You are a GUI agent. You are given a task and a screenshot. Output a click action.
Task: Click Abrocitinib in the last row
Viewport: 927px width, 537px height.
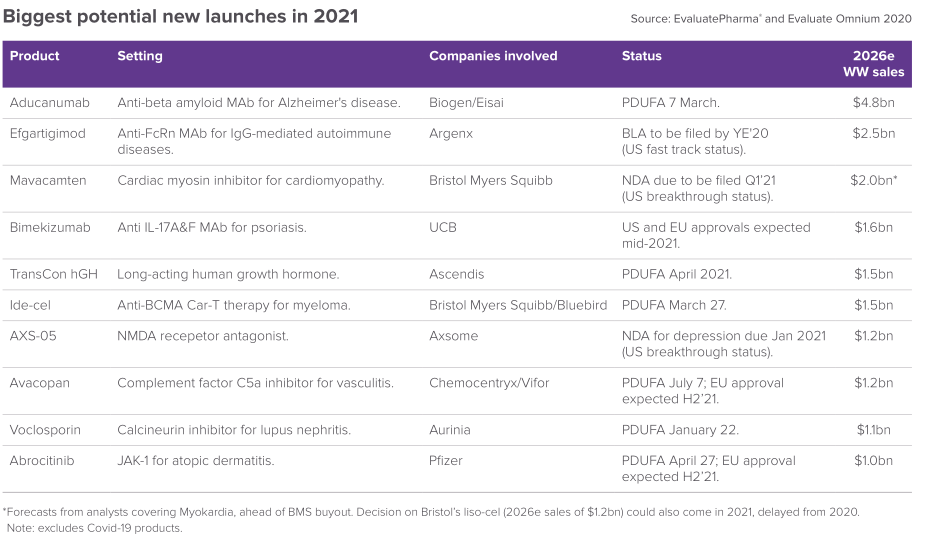pyautogui.click(x=43, y=461)
